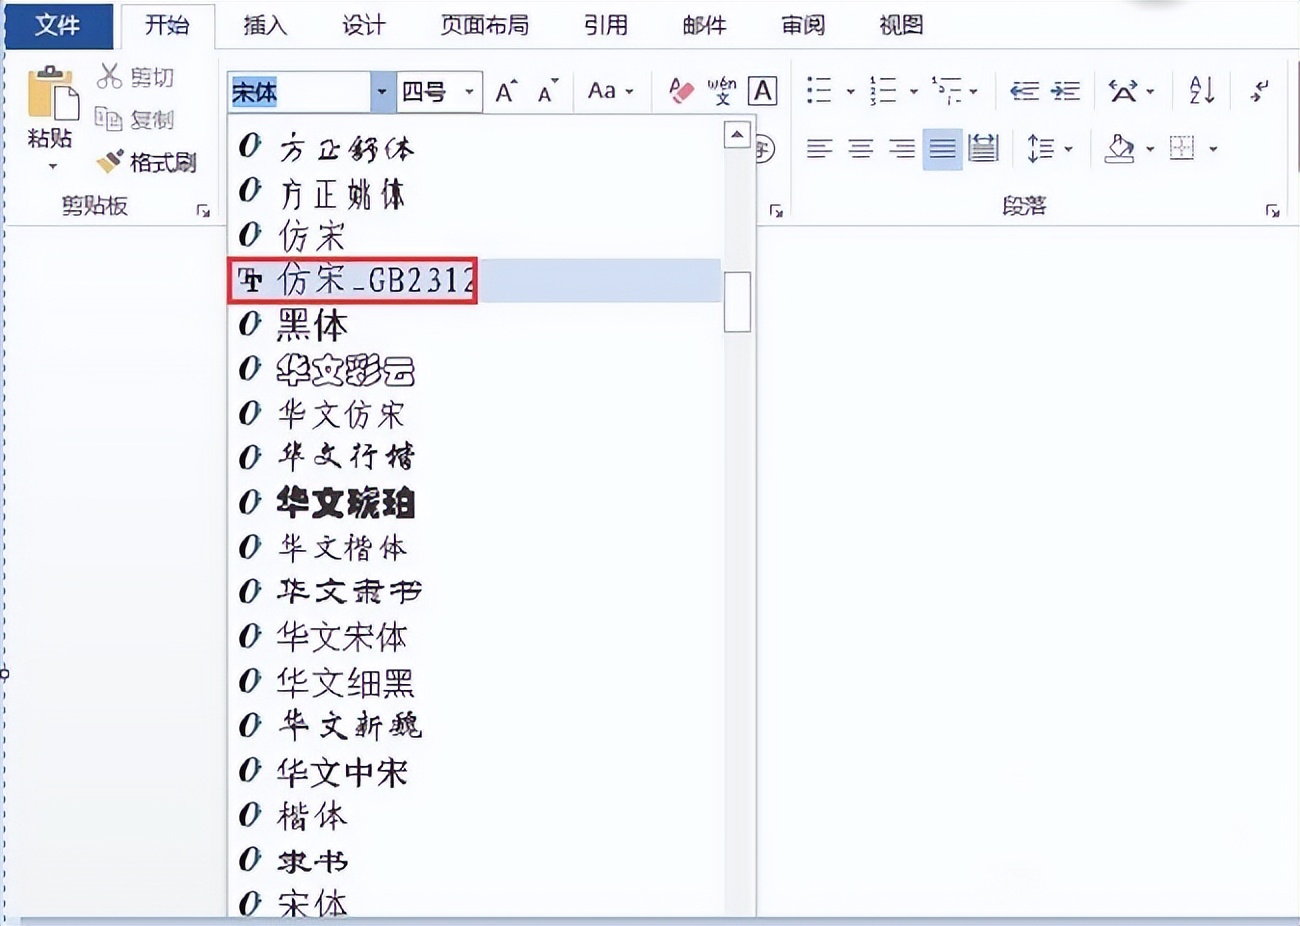Screen dimensions: 1300x926
Task: Toggle justify text alignment
Action: pos(942,150)
